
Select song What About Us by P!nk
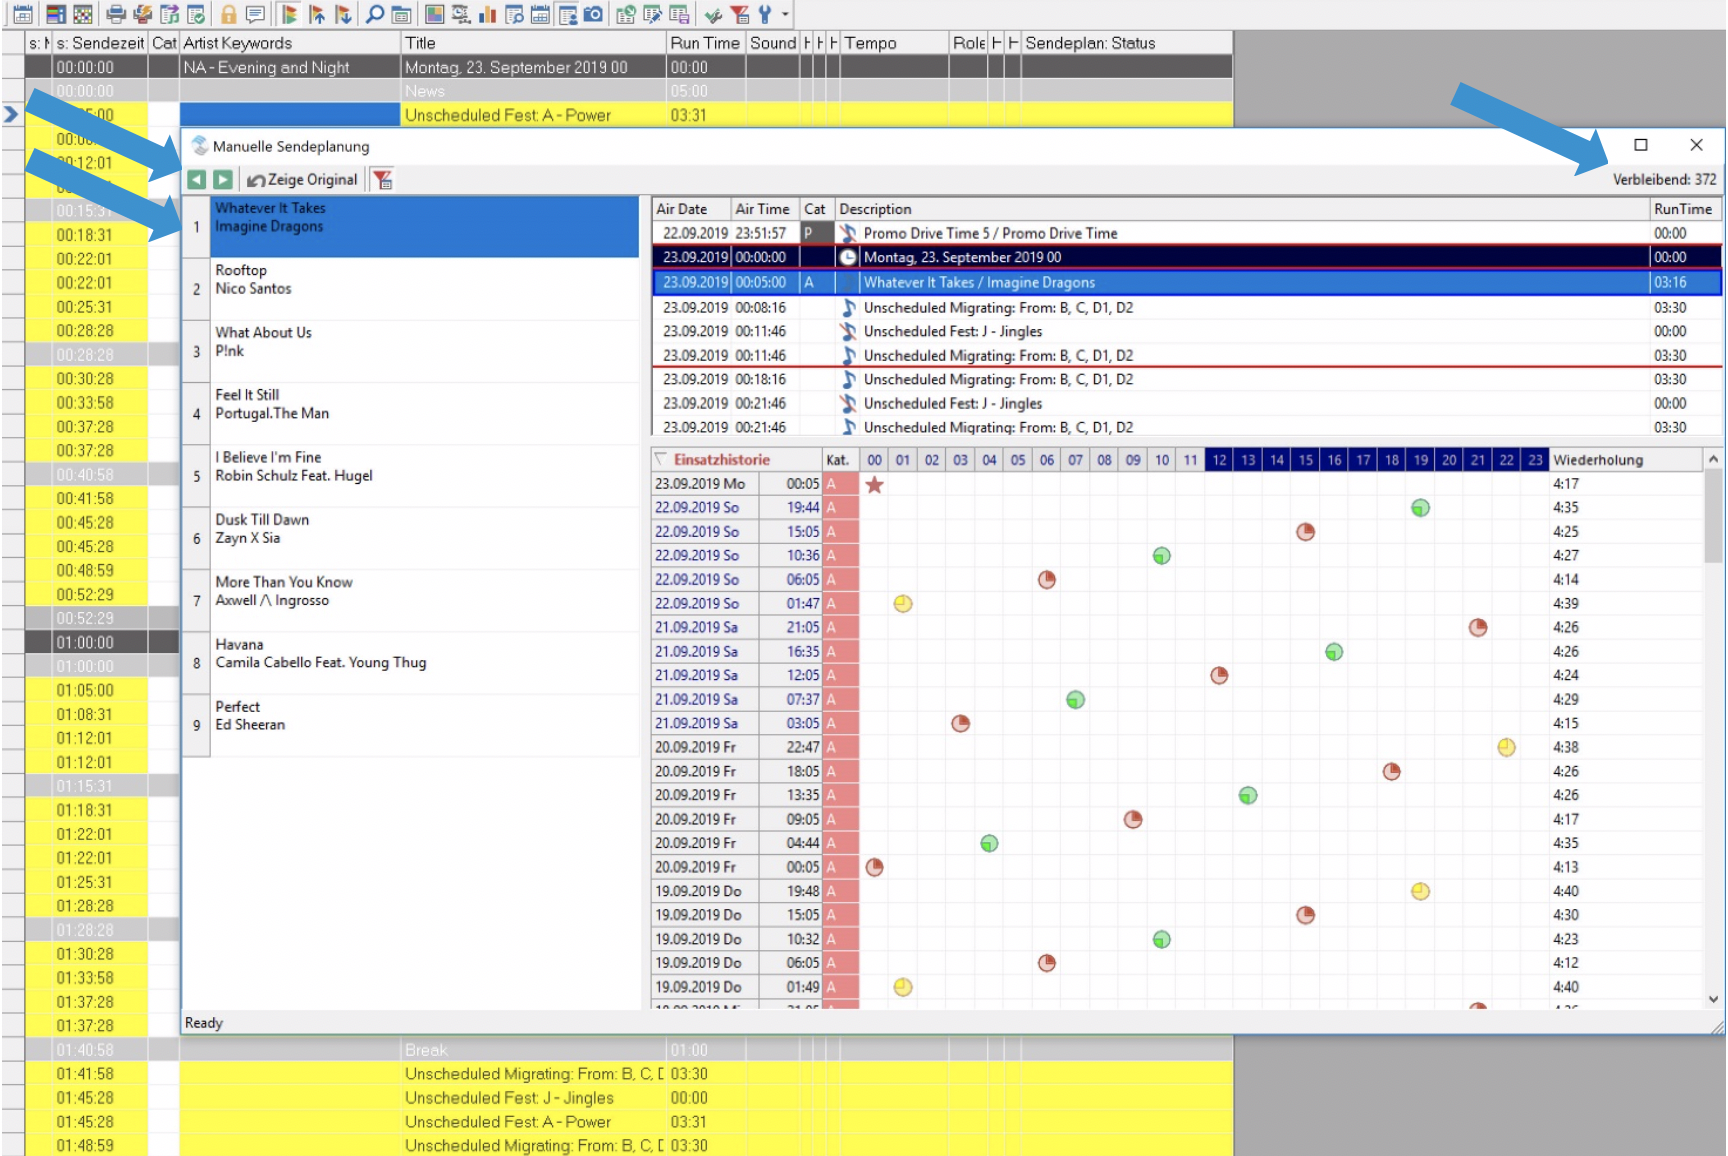pos(410,351)
